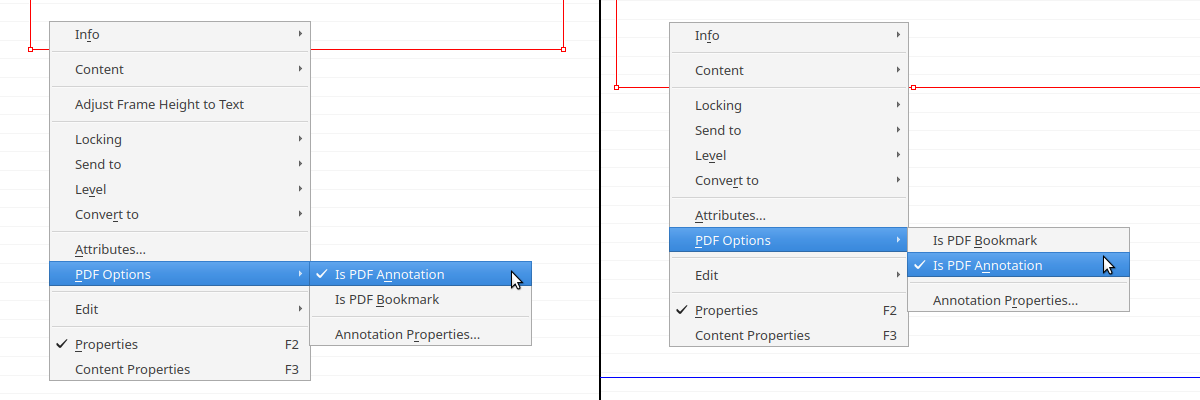Image resolution: width=1200 pixels, height=400 pixels.
Task: Open Attributes... in left menu
Action: point(110,249)
